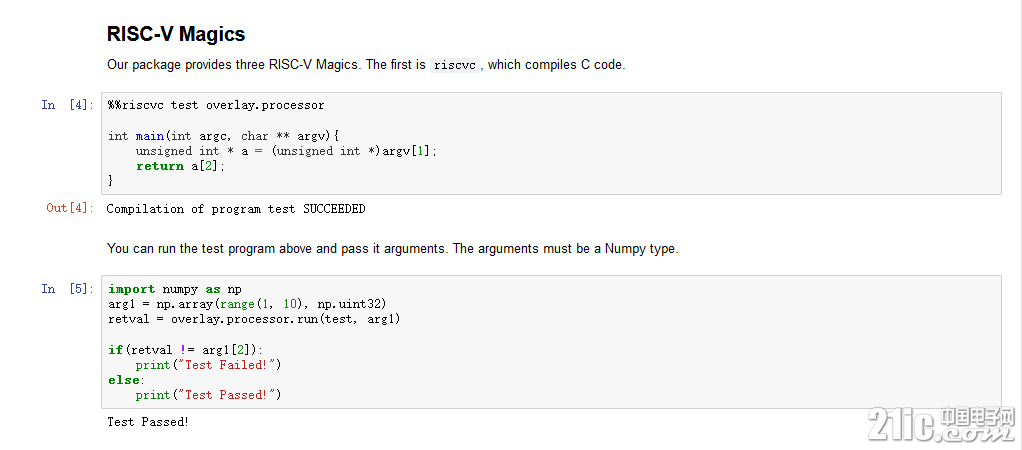Click the print Test Failed line
1022x450 pixels.
pos(209,365)
